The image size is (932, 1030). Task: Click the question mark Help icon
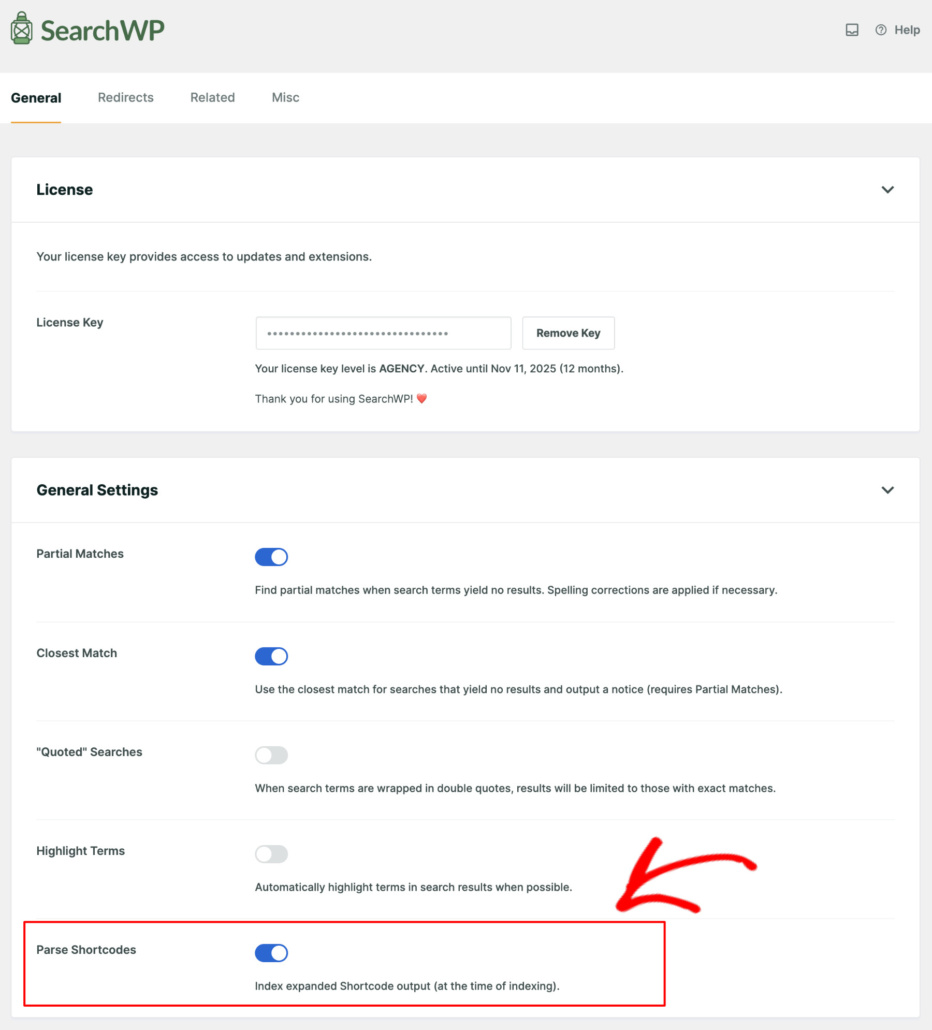(x=881, y=30)
